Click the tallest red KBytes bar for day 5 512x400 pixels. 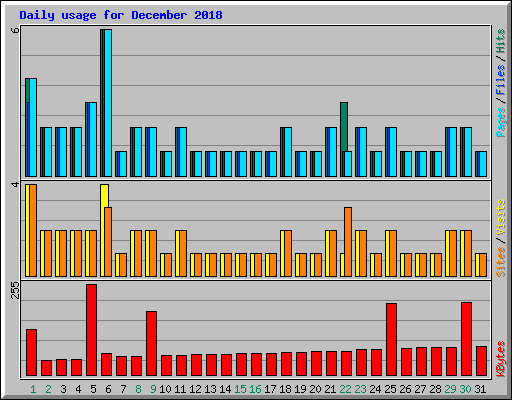pyautogui.click(x=92, y=330)
